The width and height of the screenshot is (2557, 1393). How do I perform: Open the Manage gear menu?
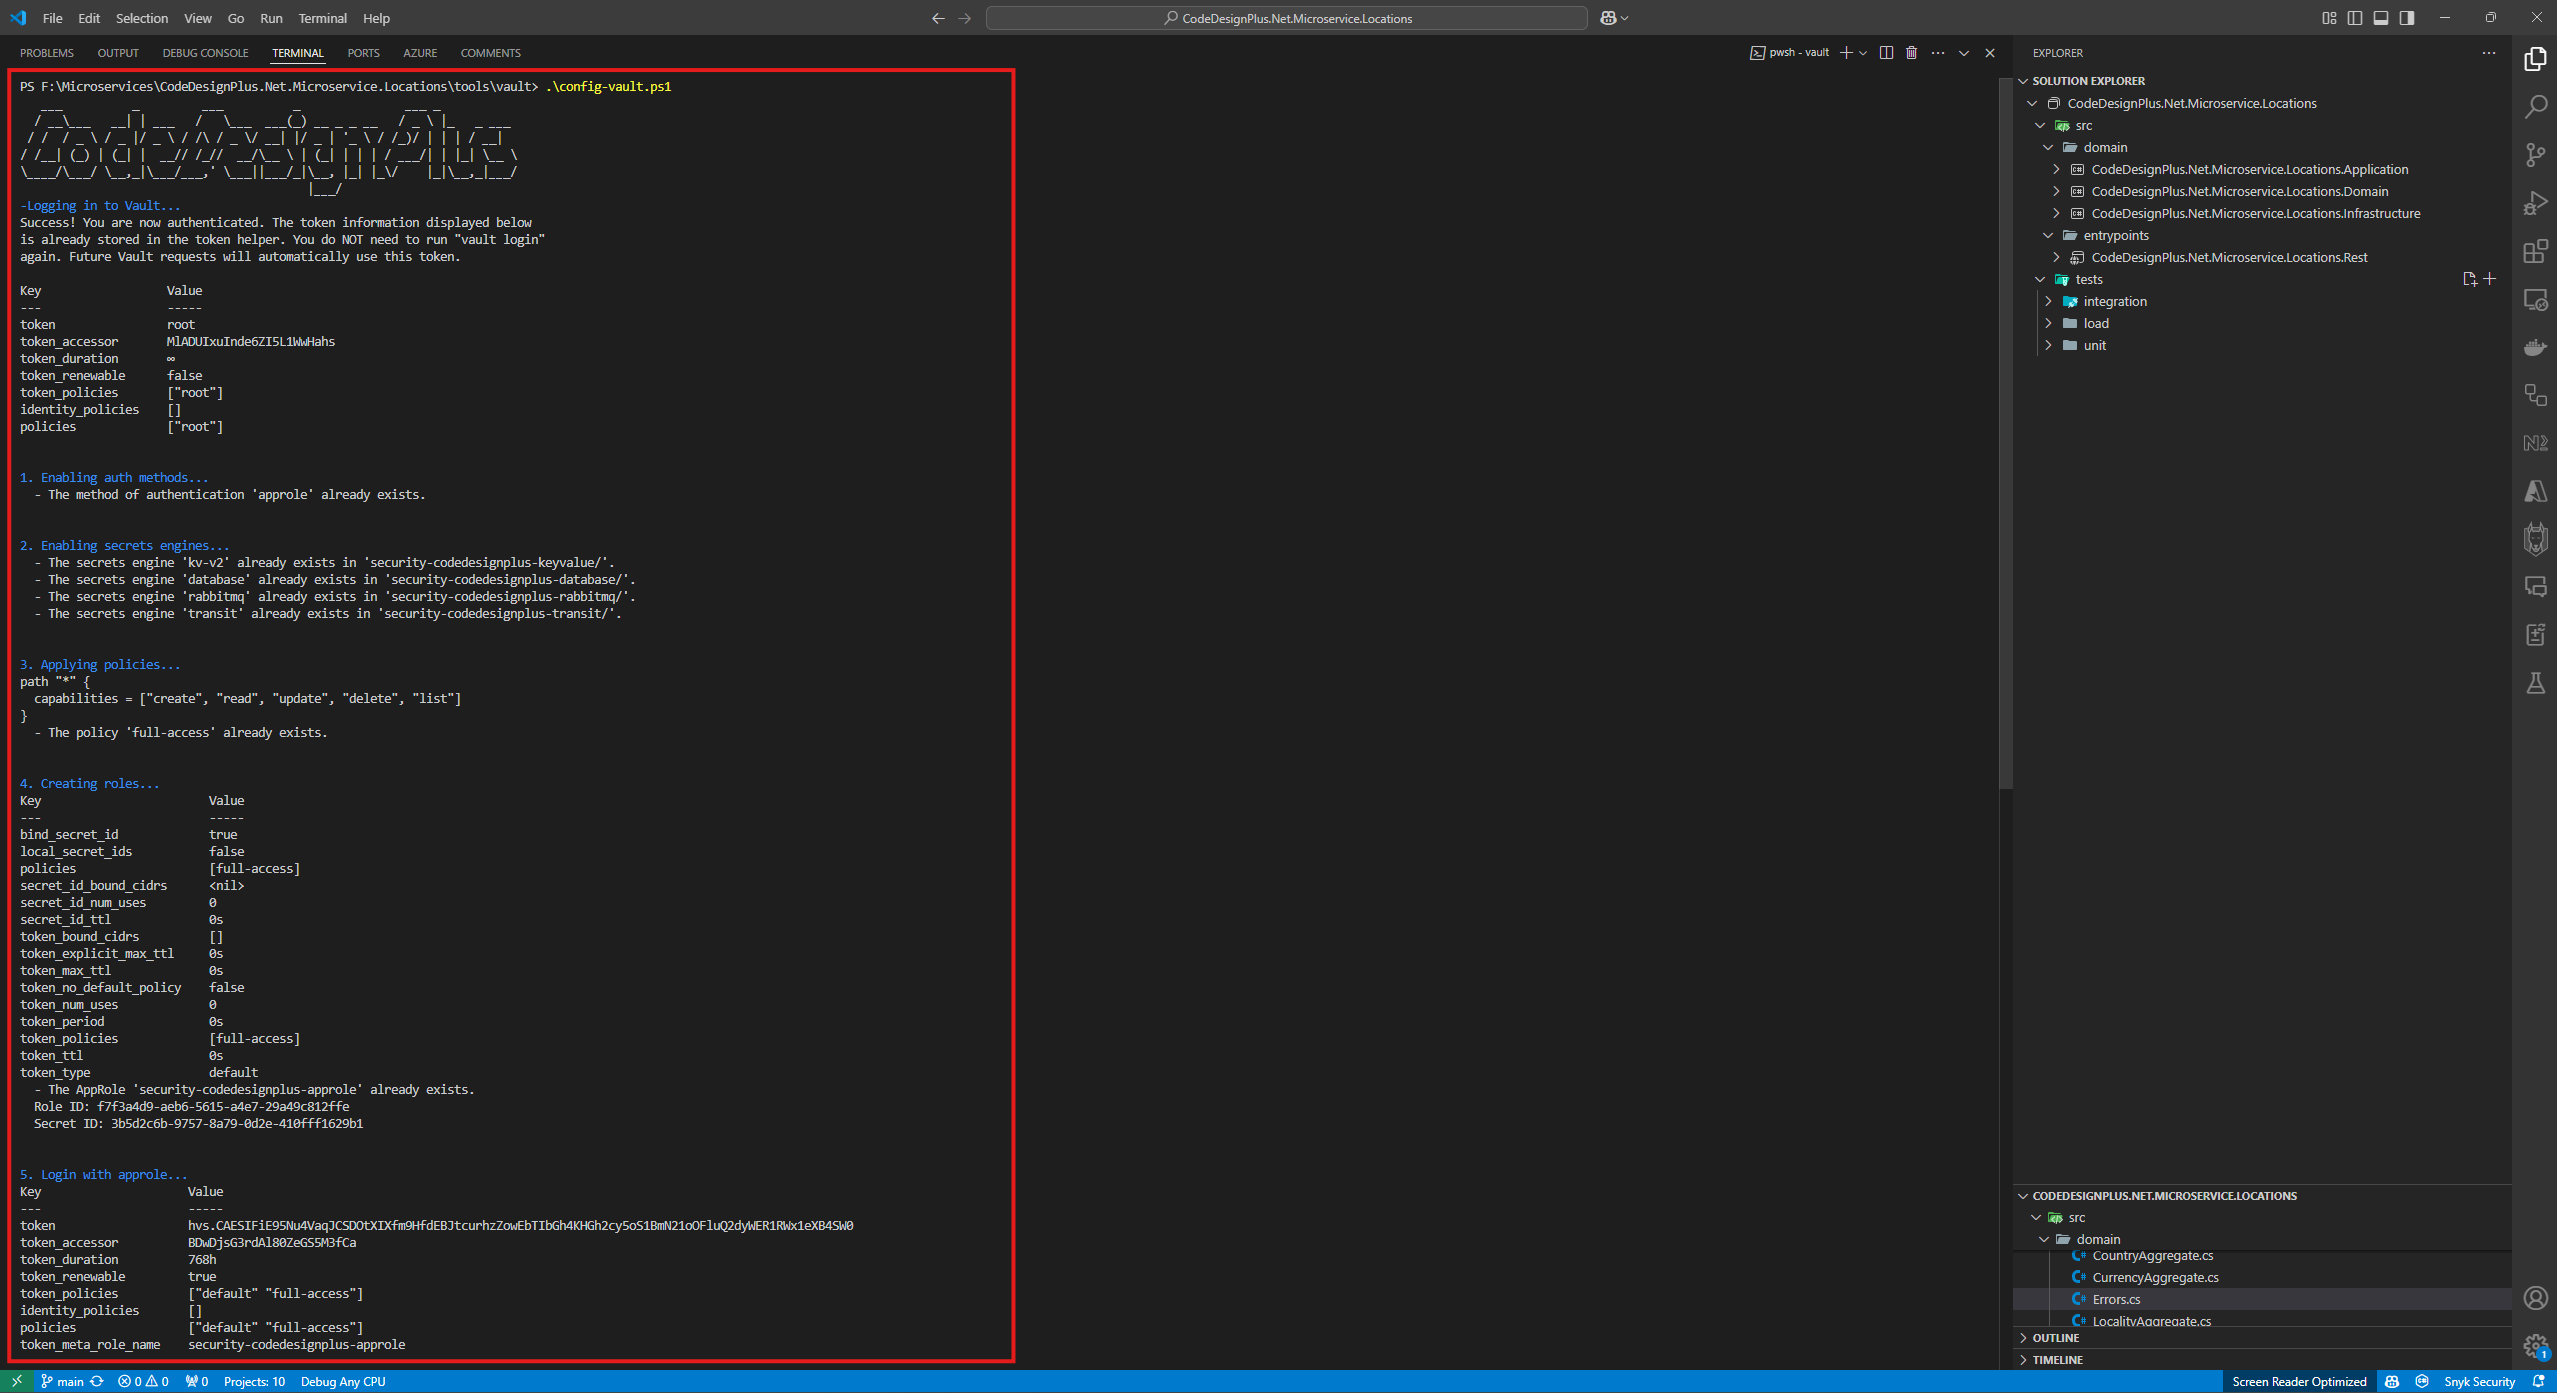click(2535, 1346)
